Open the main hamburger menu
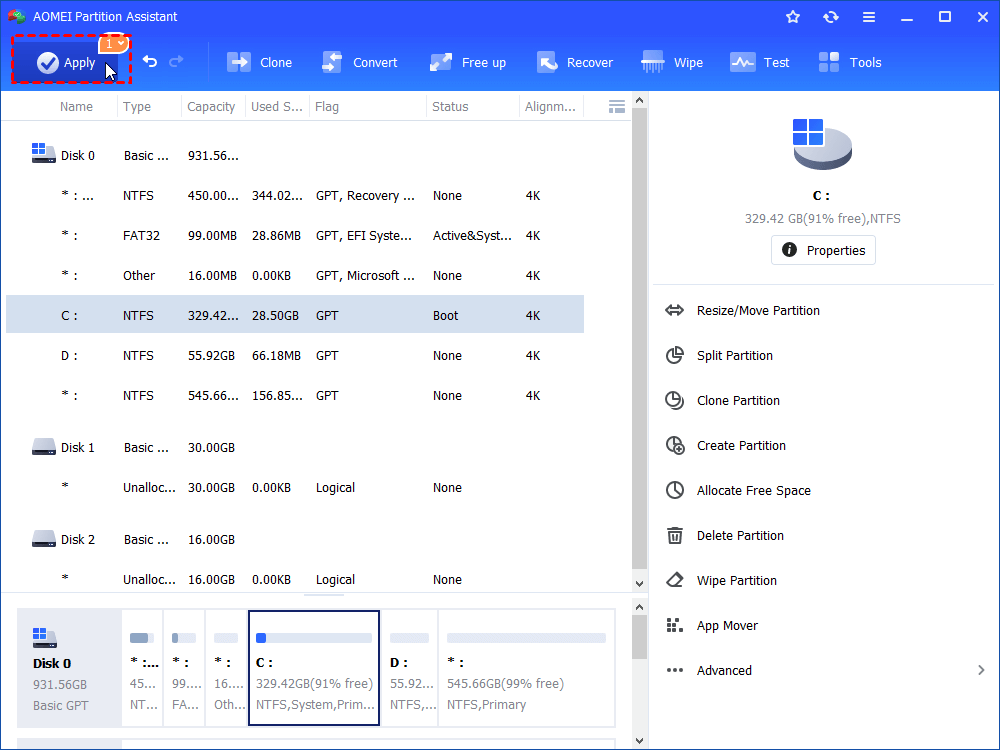This screenshot has height=750, width=1000. tap(869, 16)
